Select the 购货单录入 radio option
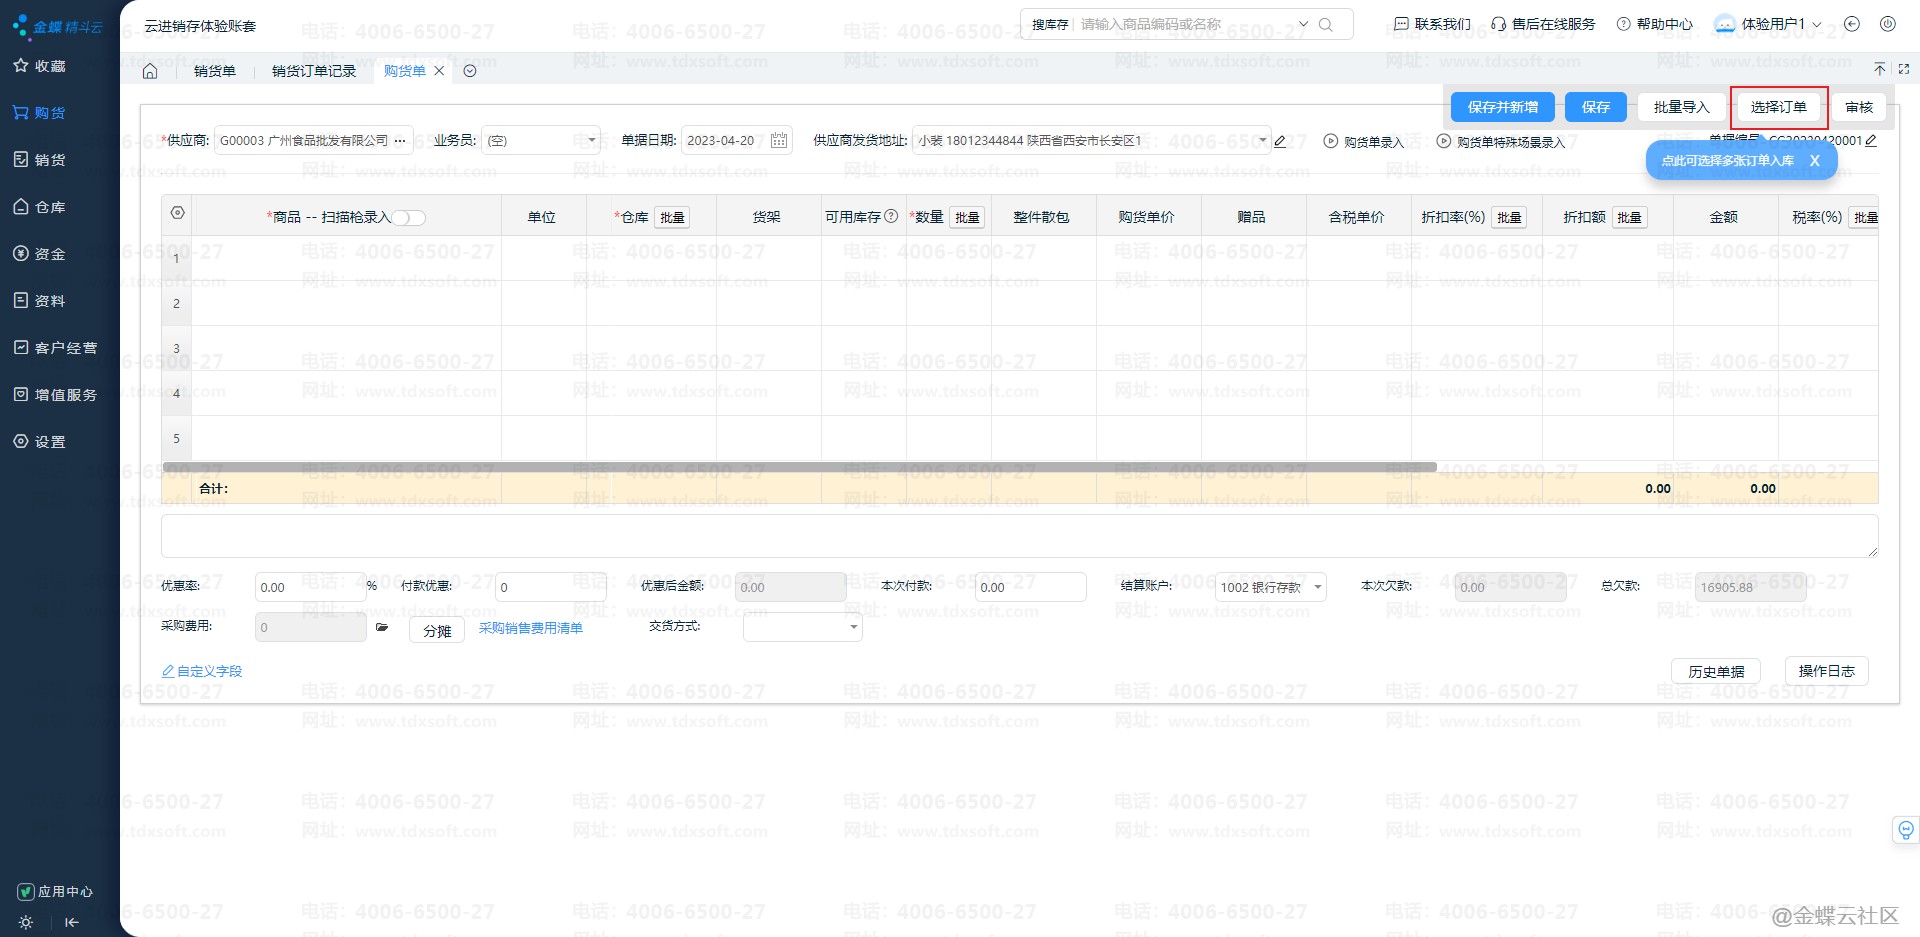The image size is (1920, 937). point(1331,141)
